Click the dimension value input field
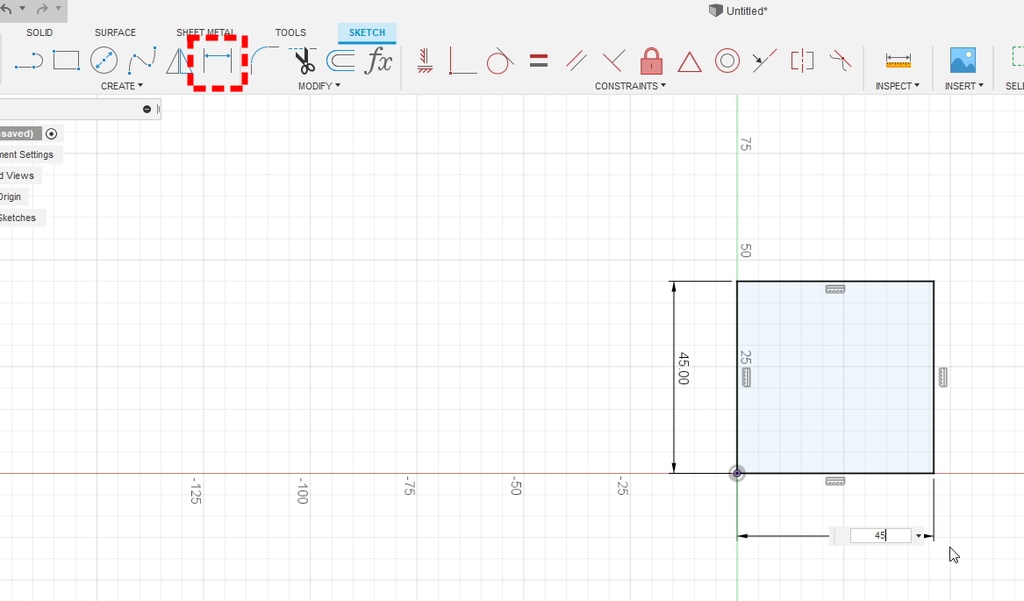The width and height of the screenshot is (1024, 601). click(880, 536)
